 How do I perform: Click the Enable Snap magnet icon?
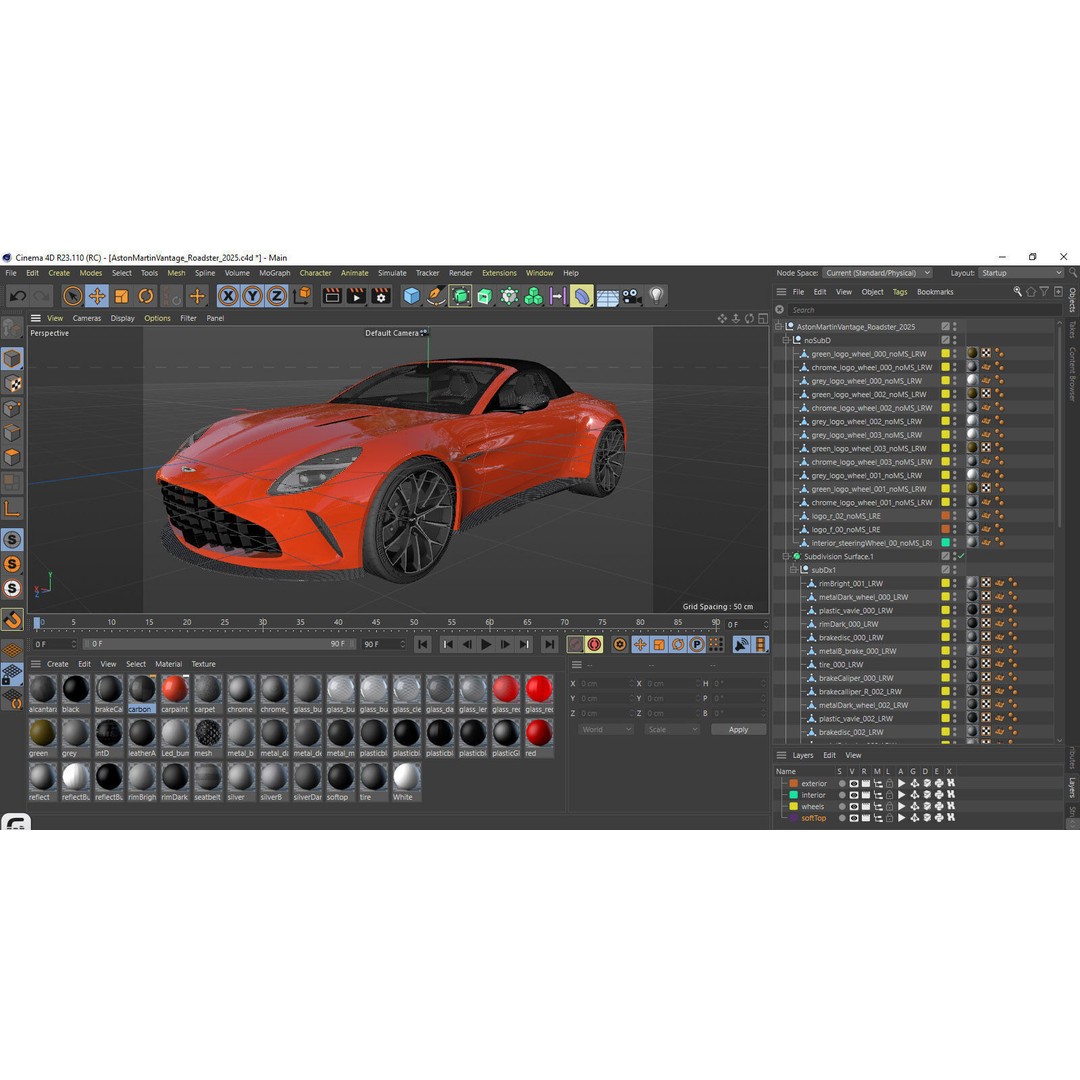pyautogui.click(x=12, y=620)
